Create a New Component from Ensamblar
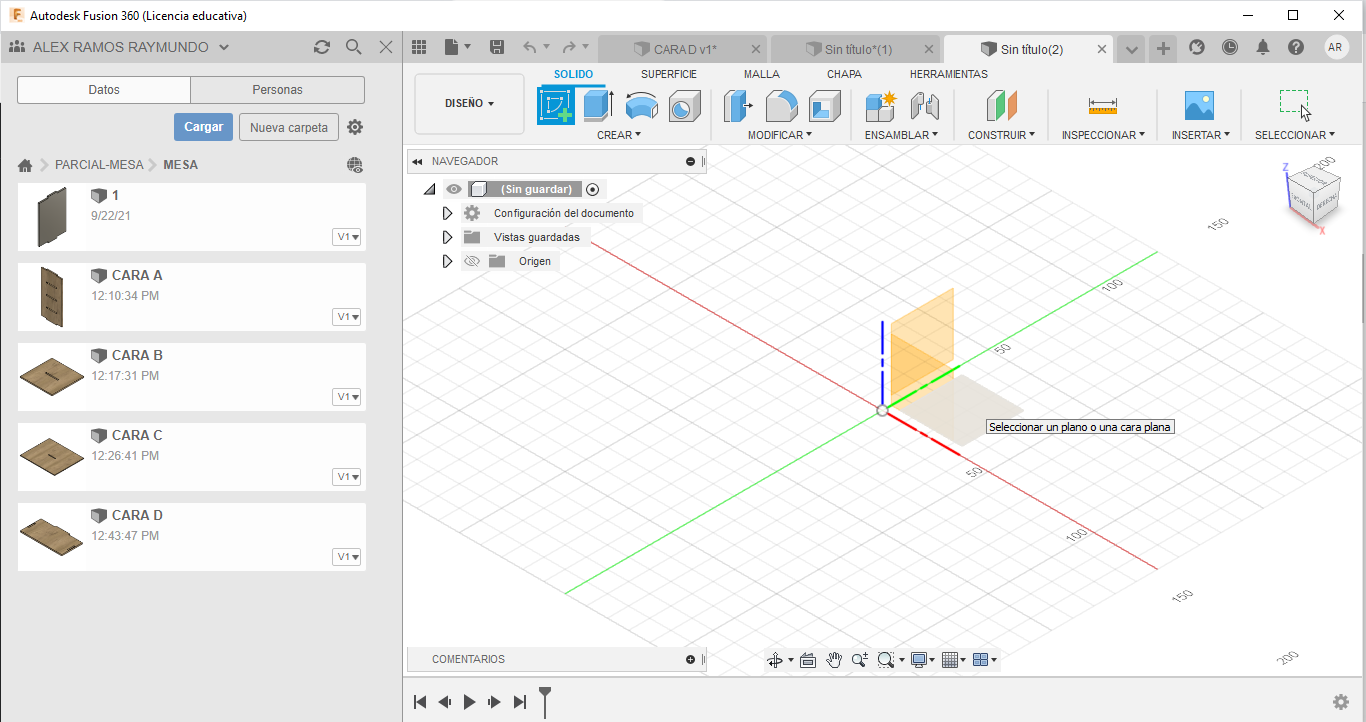 click(881, 106)
